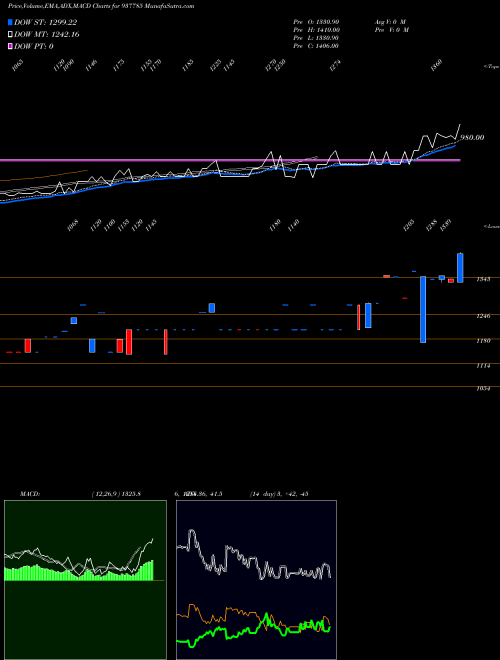
Task: Click the white DOW MT legend swatch
Action: tap(10, 34)
